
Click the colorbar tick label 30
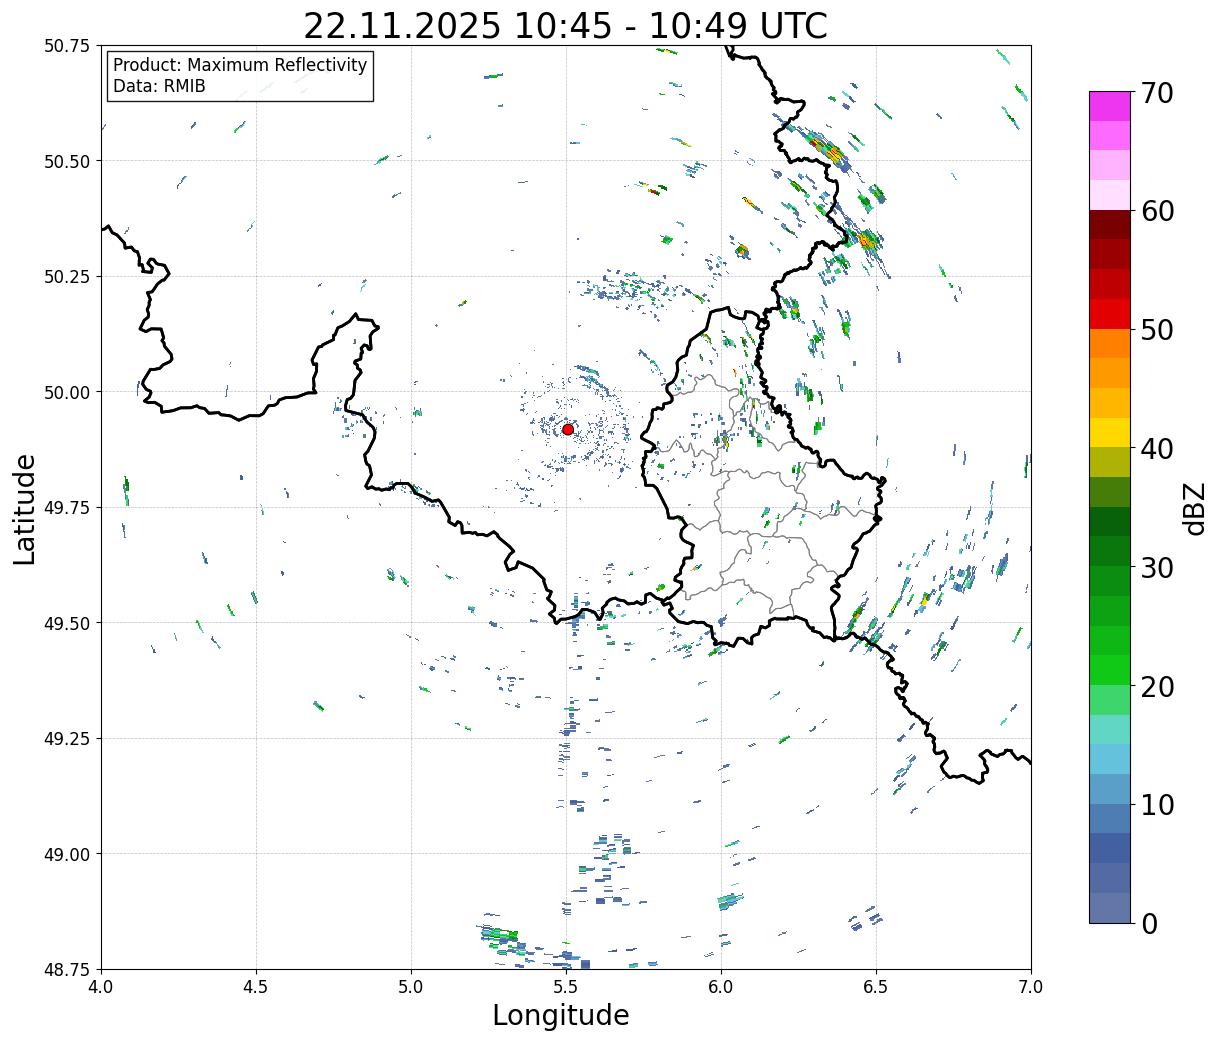pos(1157,568)
